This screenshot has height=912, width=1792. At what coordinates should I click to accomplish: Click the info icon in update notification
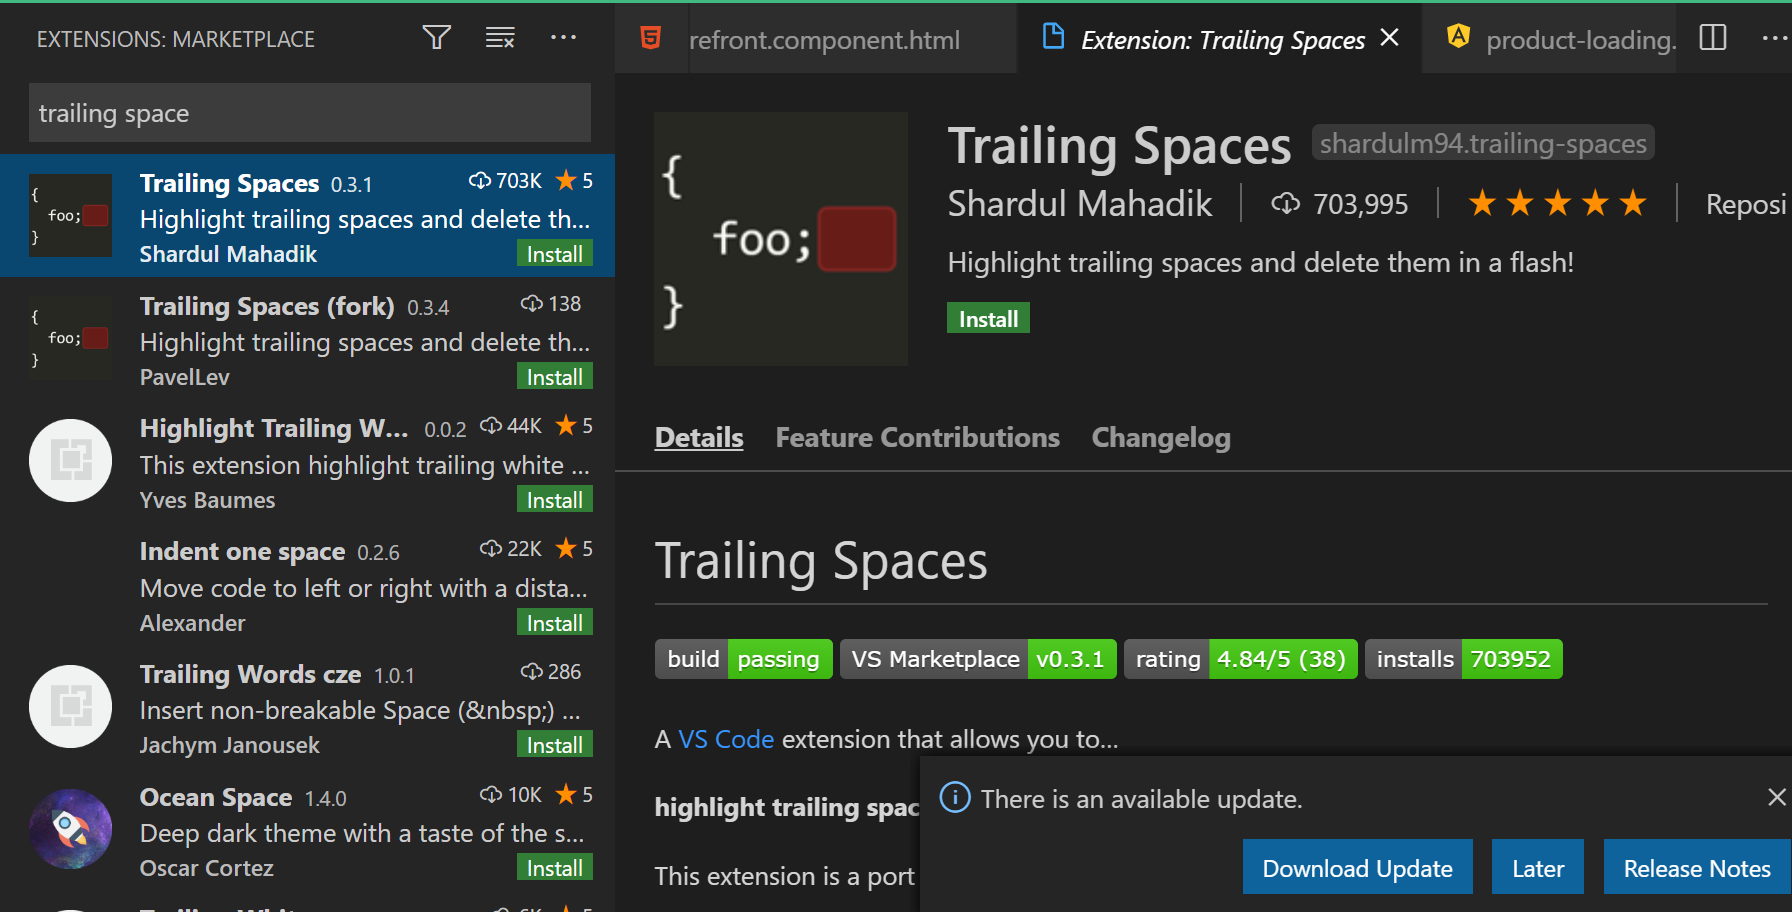pyautogui.click(x=954, y=798)
